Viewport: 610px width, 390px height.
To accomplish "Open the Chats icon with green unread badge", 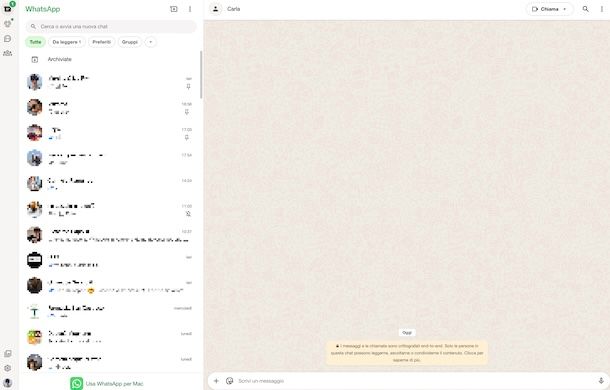I will click(x=7, y=9).
